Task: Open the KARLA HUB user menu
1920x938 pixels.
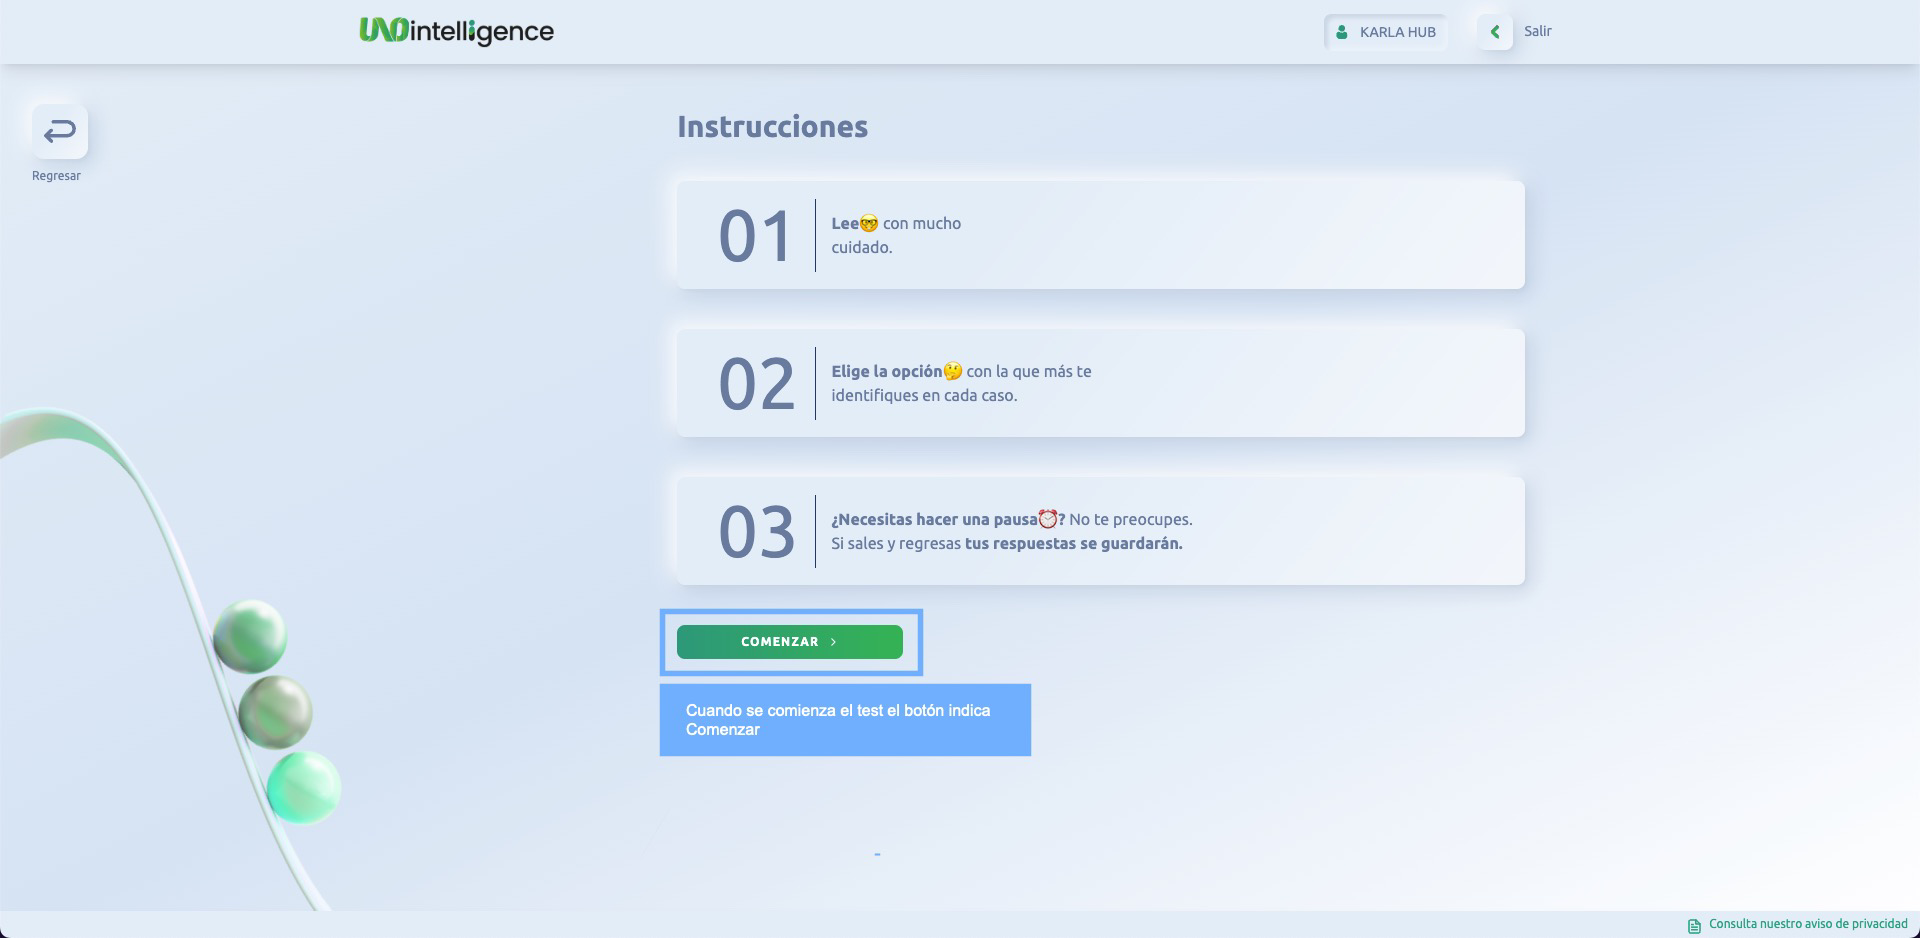Action: tap(1386, 32)
